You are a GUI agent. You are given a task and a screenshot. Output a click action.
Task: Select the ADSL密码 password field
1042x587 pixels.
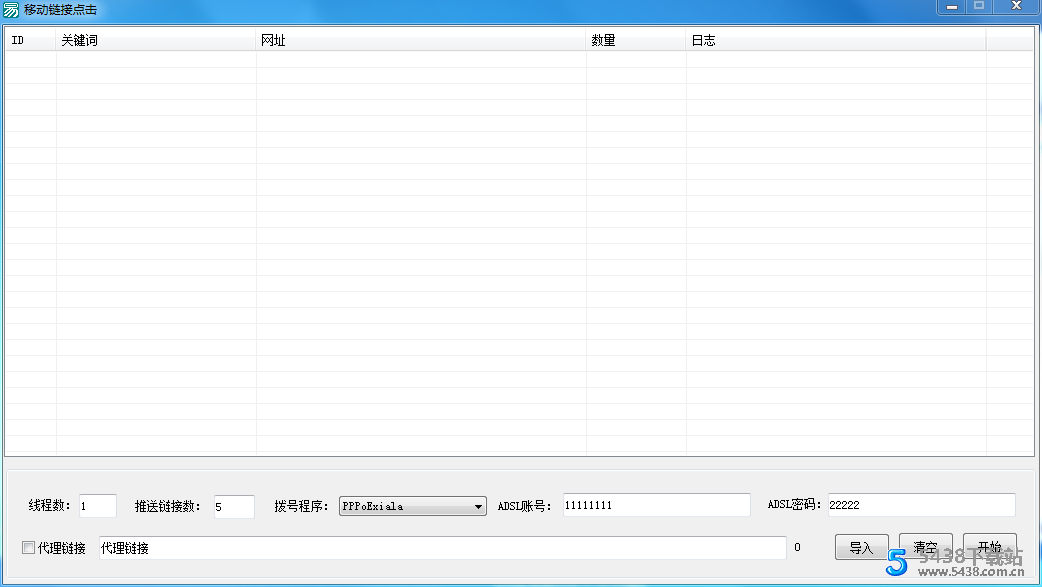pyautogui.click(x=920, y=504)
